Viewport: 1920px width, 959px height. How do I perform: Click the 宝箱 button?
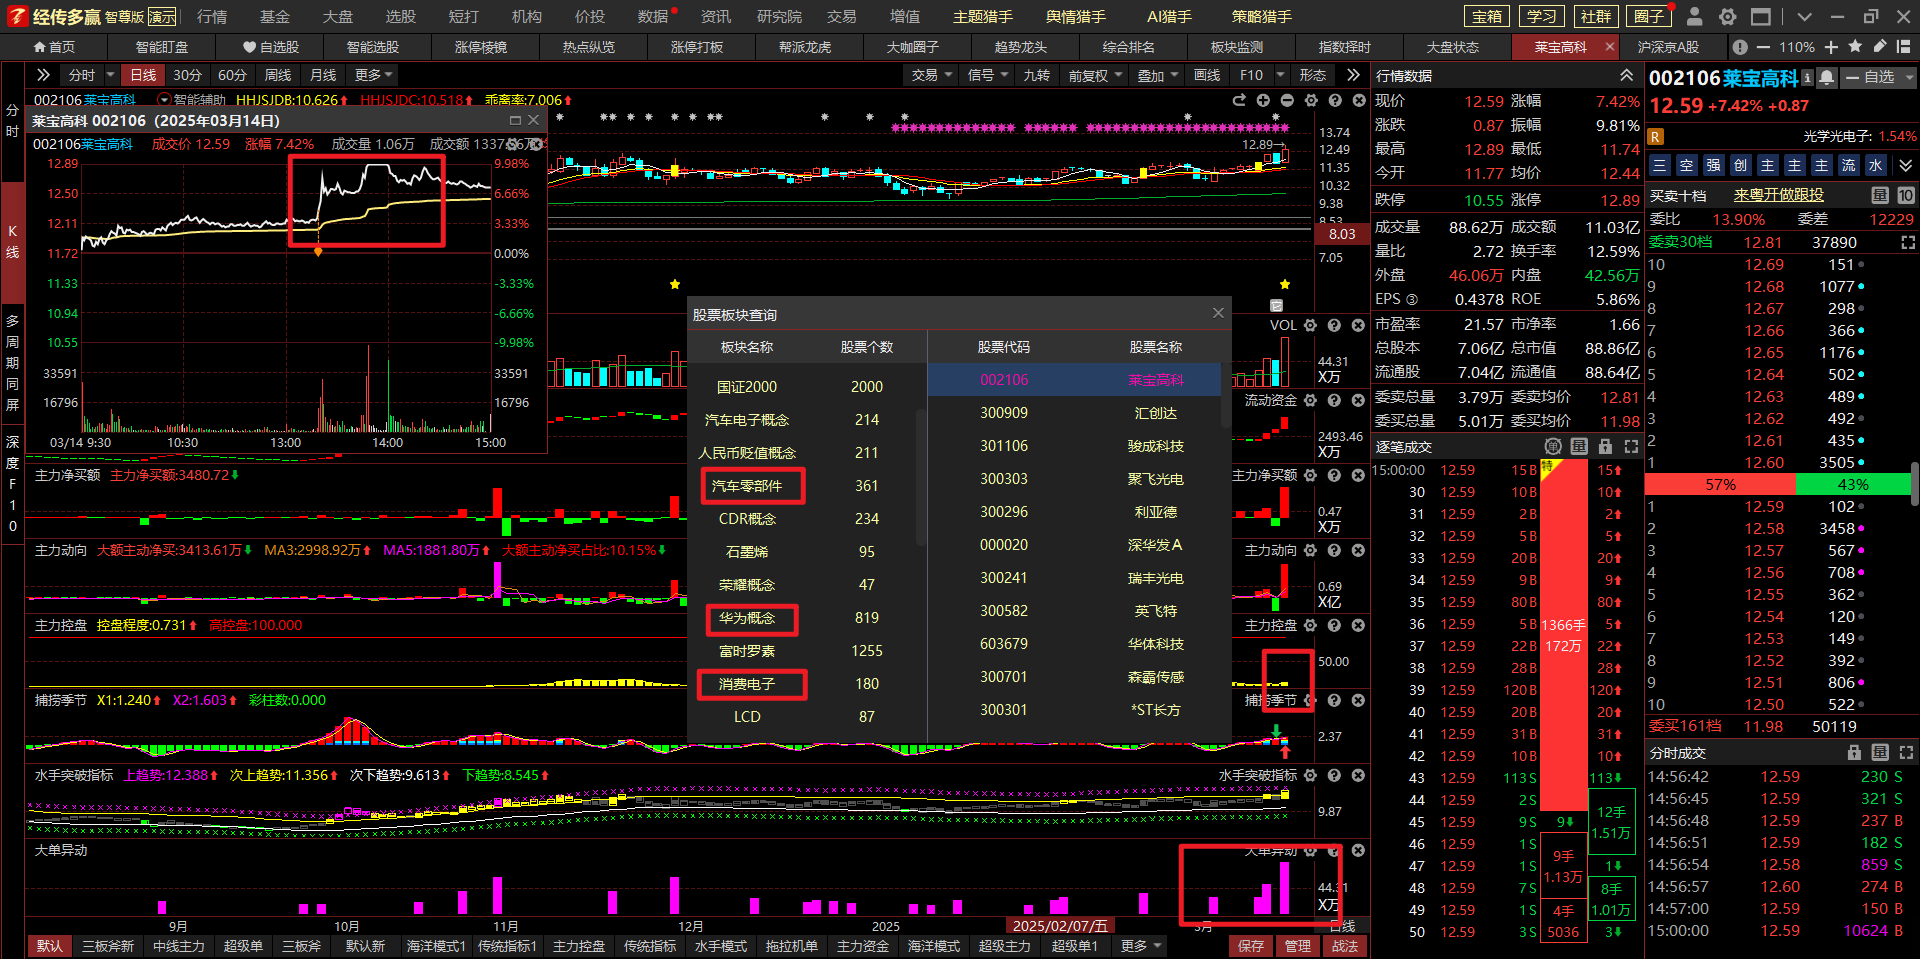(x=1487, y=16)
